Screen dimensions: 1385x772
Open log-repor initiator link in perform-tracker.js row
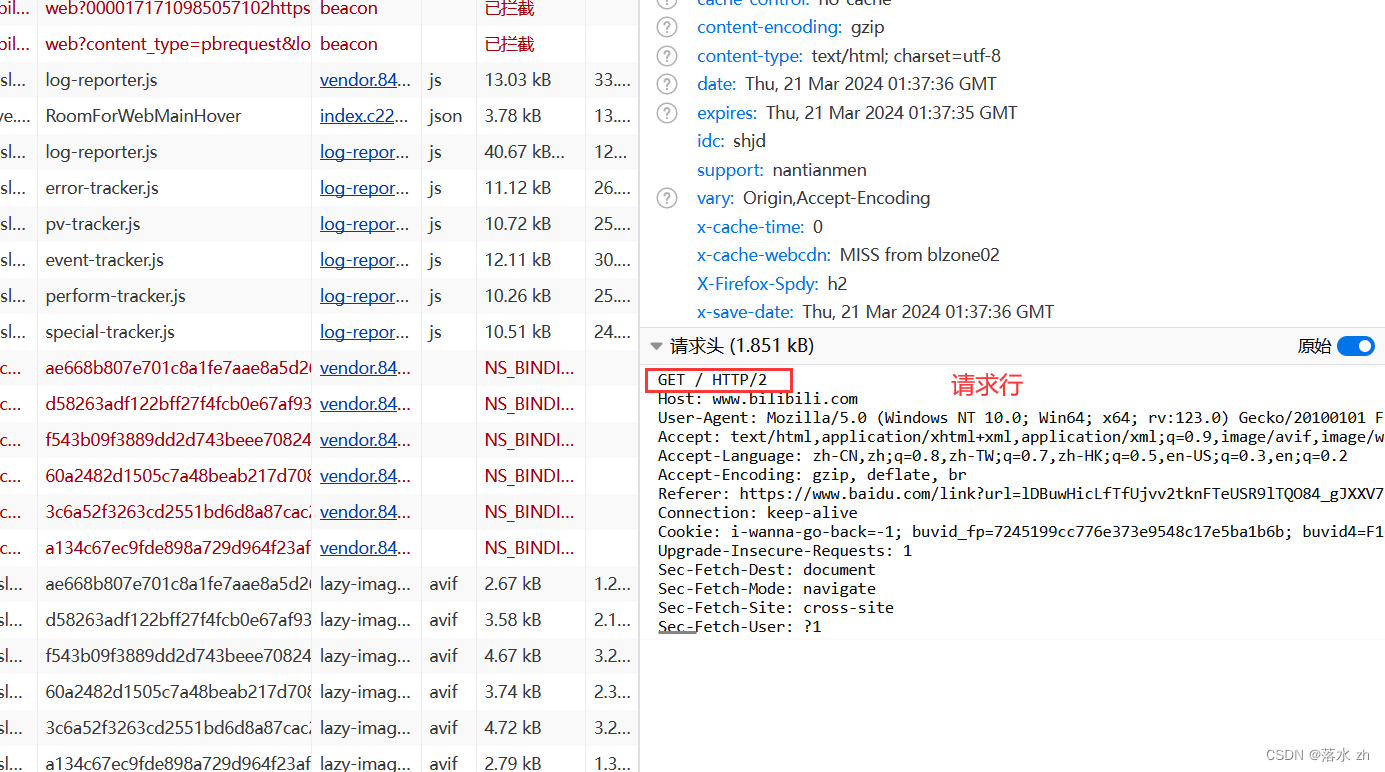(x=365, y=296)
